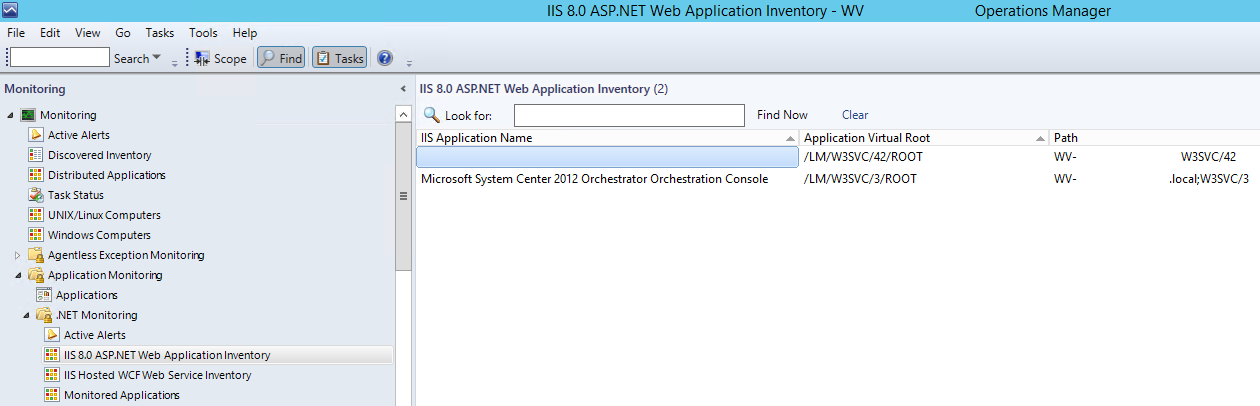Click the Monitored Applications icon
1260x406 pixels.
(52, 395)
